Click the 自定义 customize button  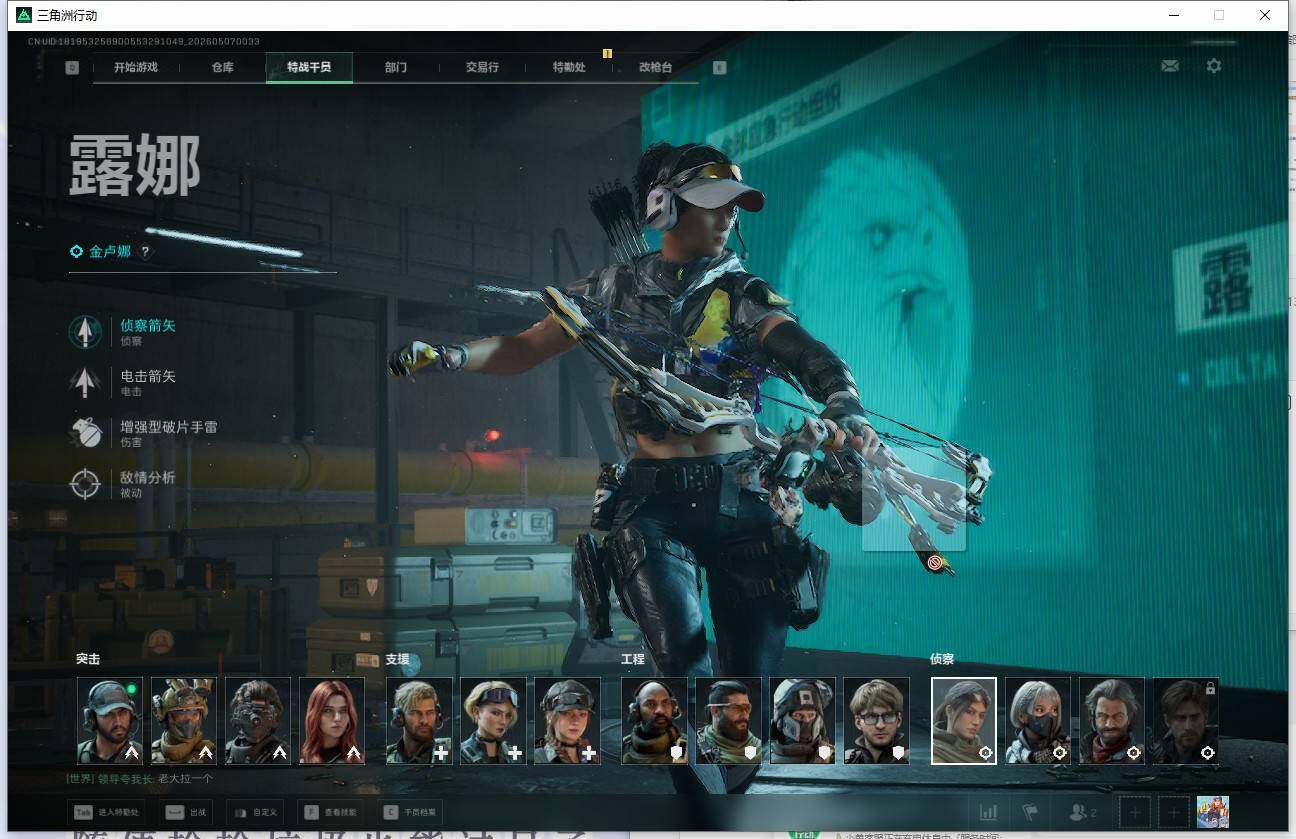[x=255, y=813]
